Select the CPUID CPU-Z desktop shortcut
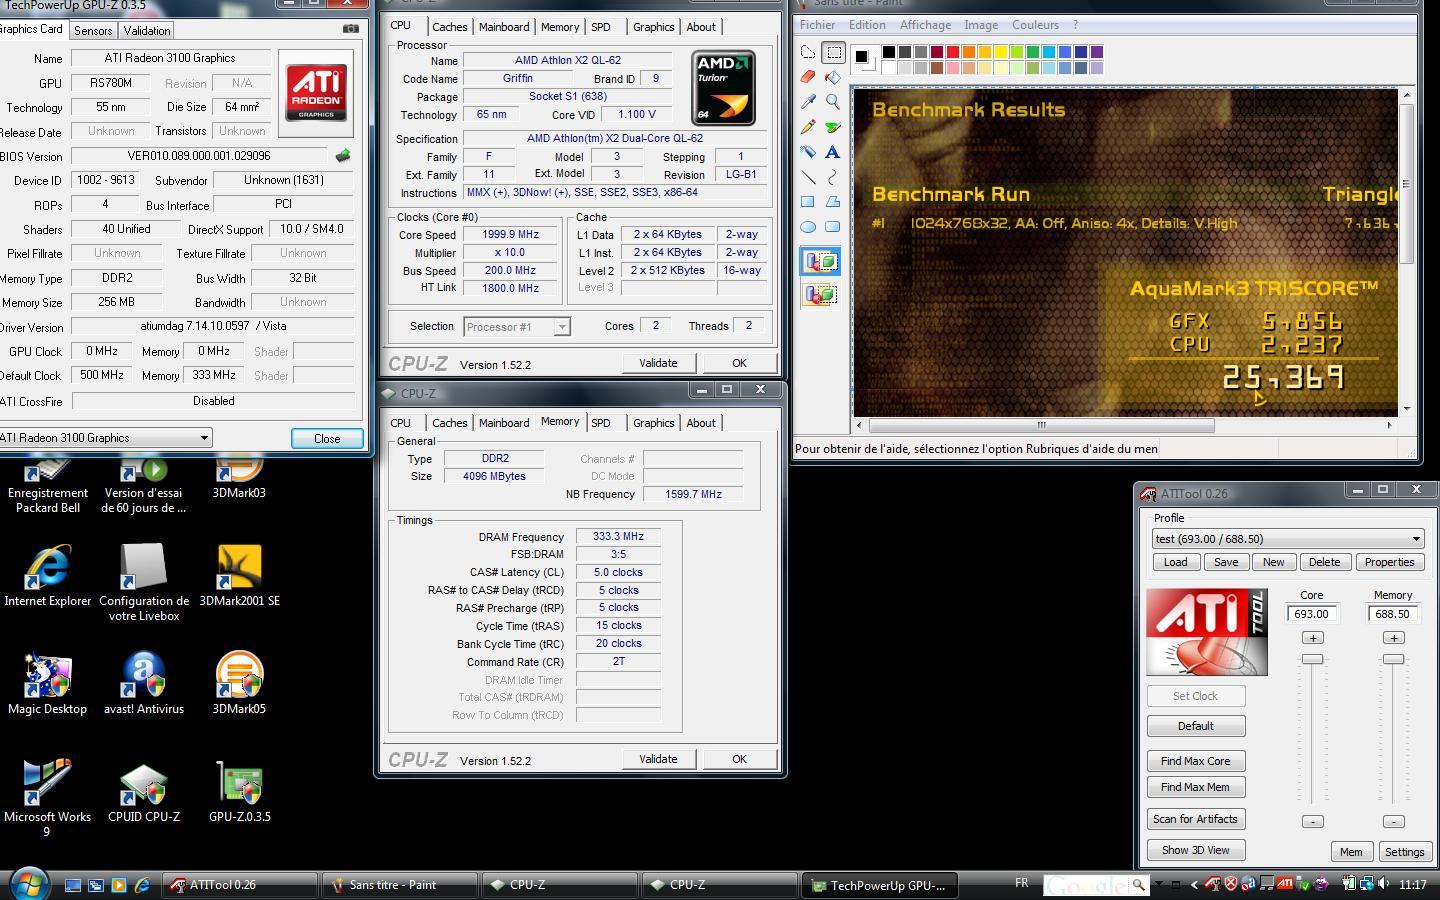 click(x=144, y=792)
